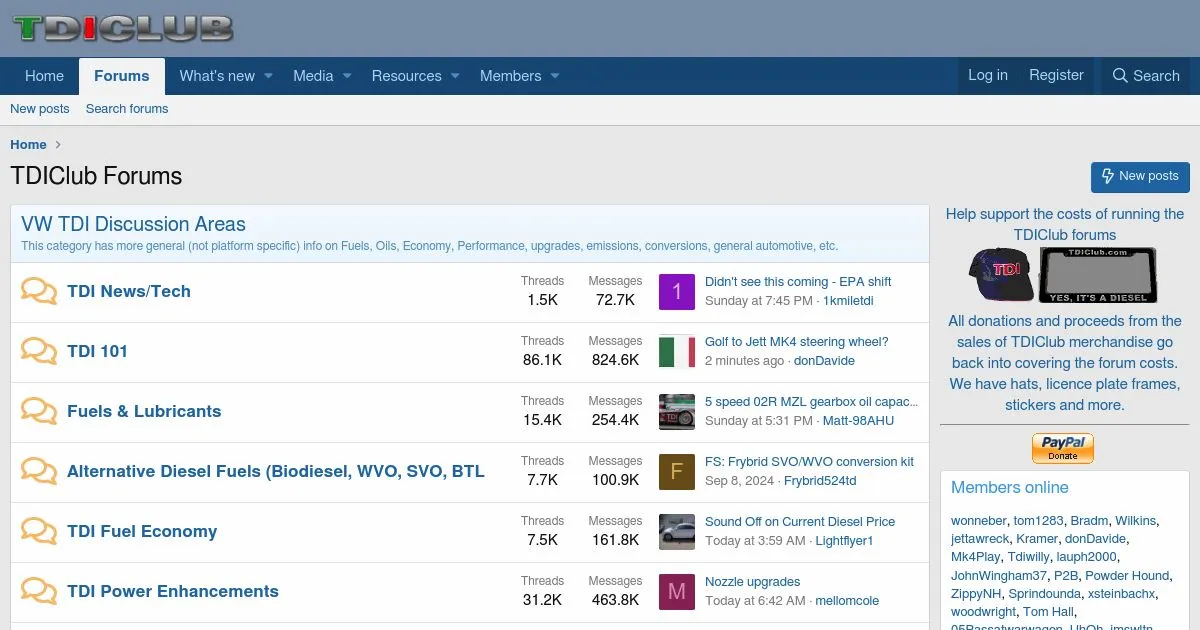Viewport: 1200px width, 630px height.
Task: Click username 1kmiletdi
Action: [x=848, y=301]
